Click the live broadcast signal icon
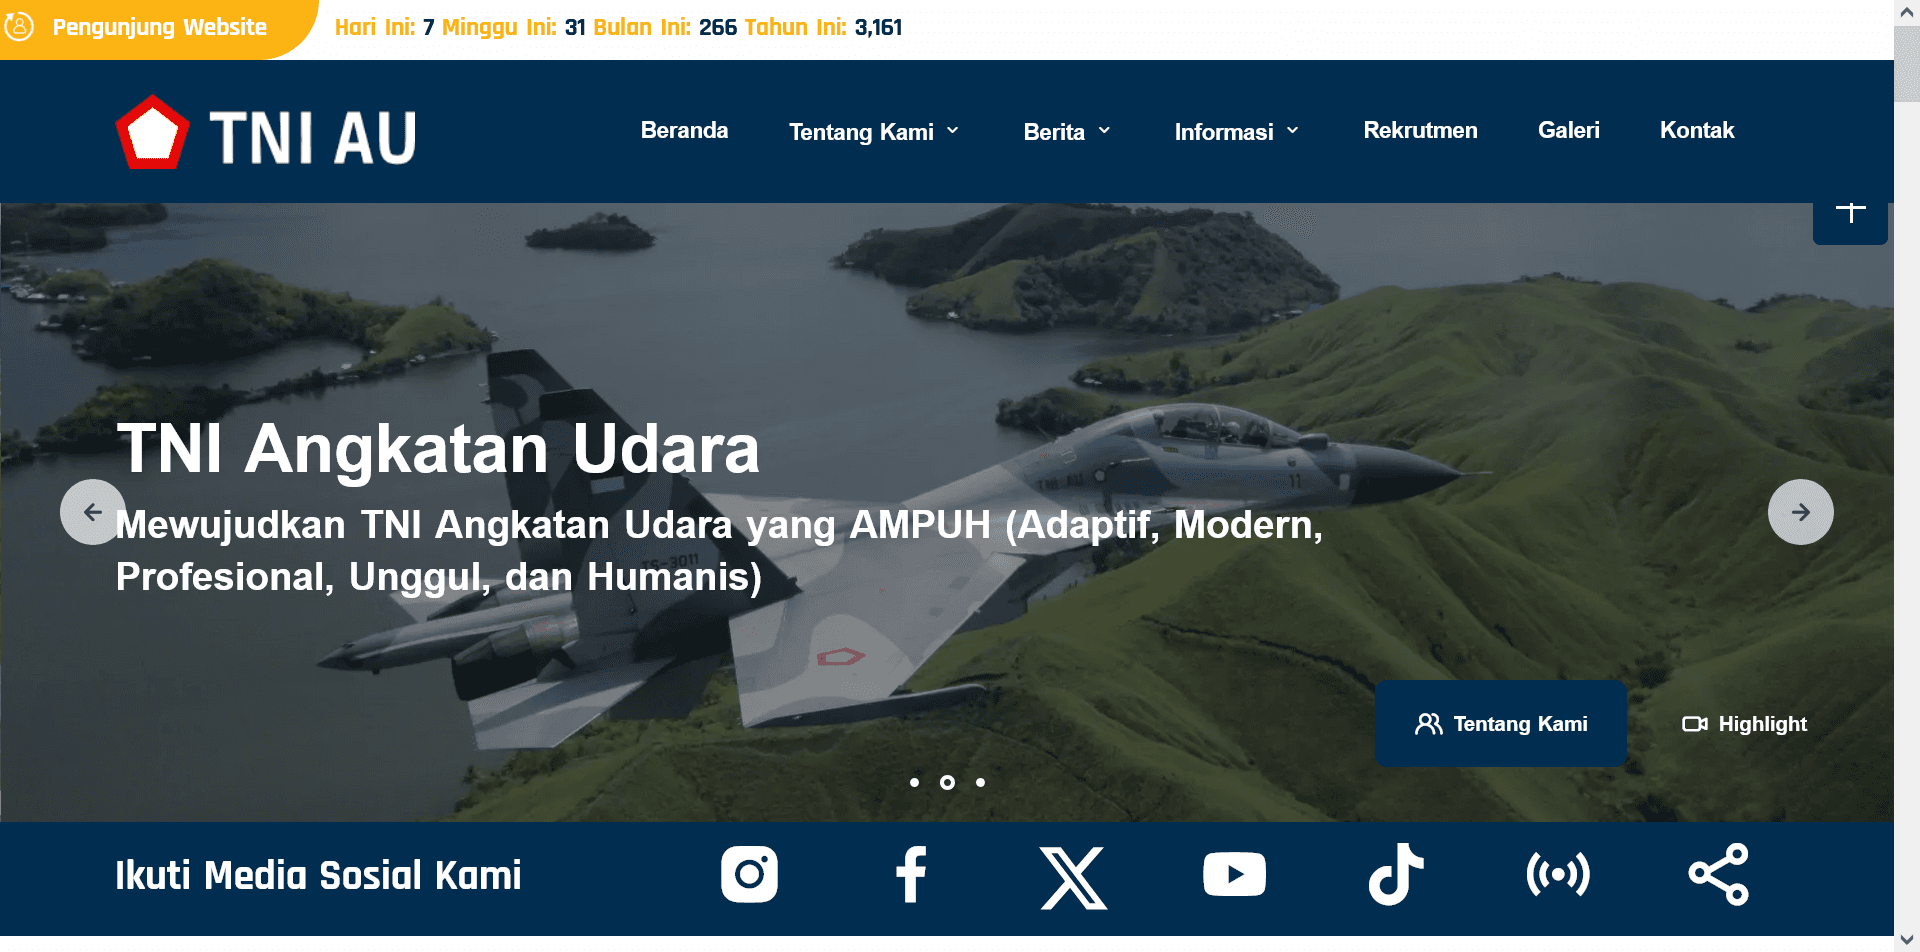Viewport: 1920px width, 952px height. tap(1558, 875)
